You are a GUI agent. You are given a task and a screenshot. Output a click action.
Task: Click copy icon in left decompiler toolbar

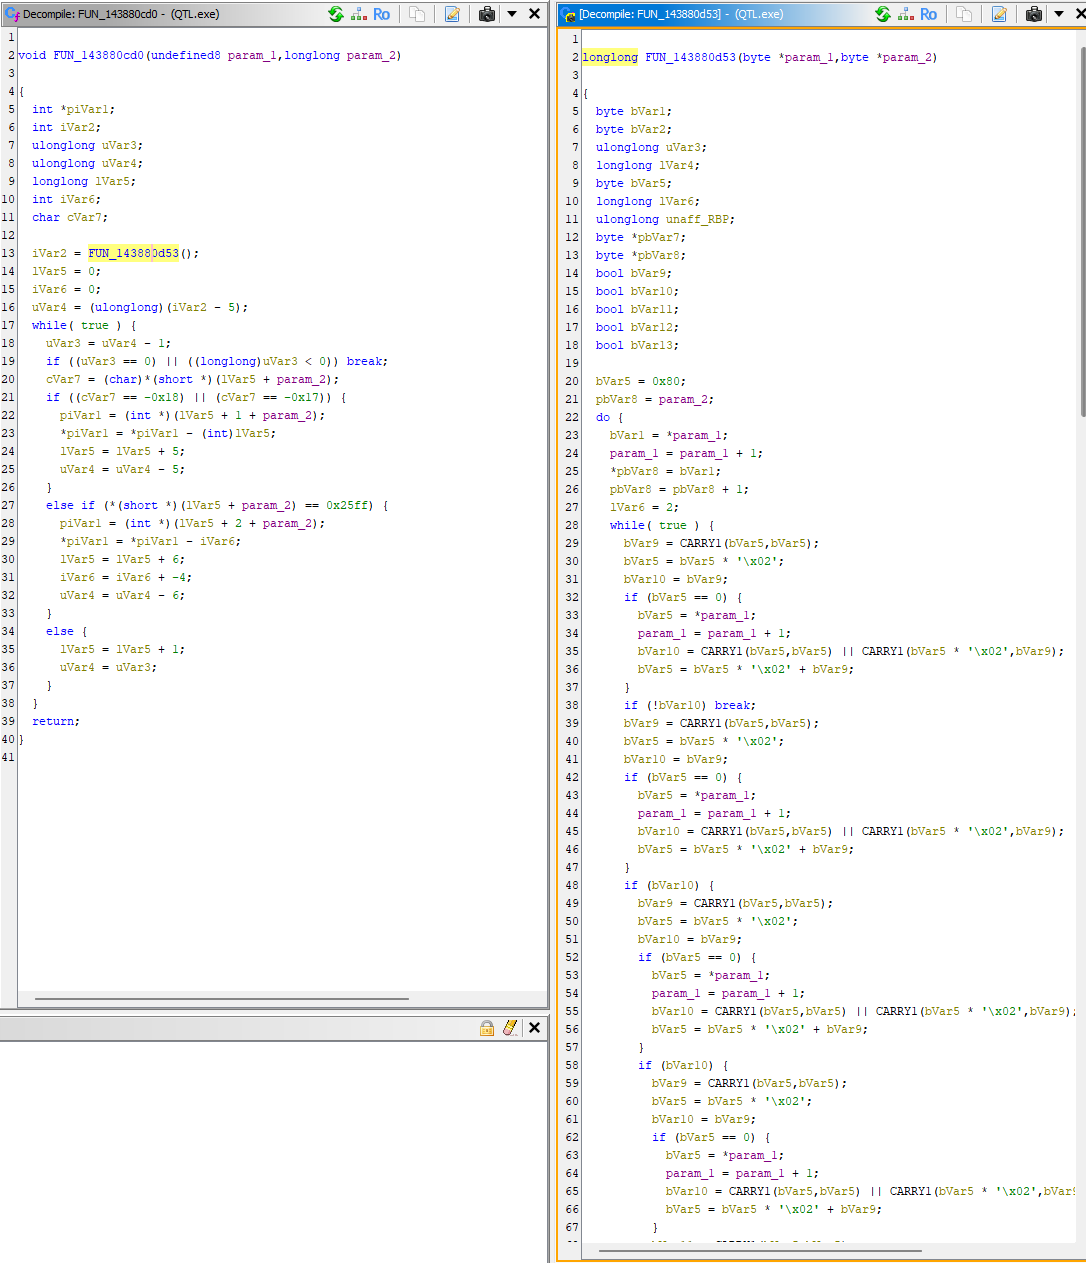tap(417, 14)
